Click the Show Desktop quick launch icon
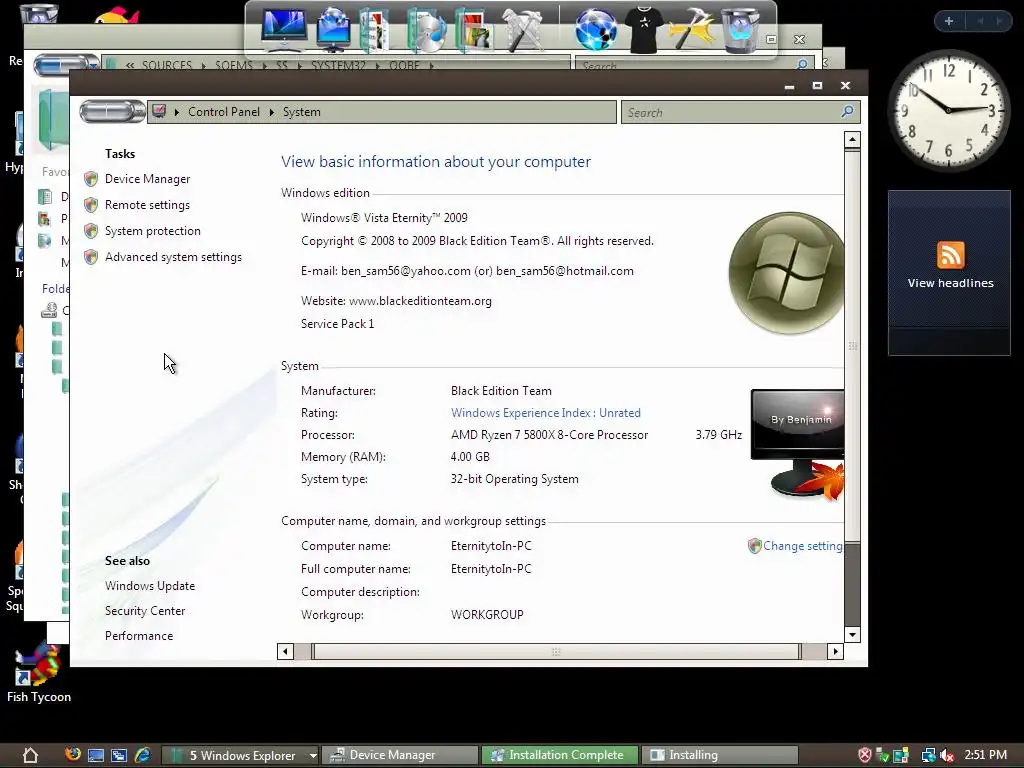 [x=95, y=756]
